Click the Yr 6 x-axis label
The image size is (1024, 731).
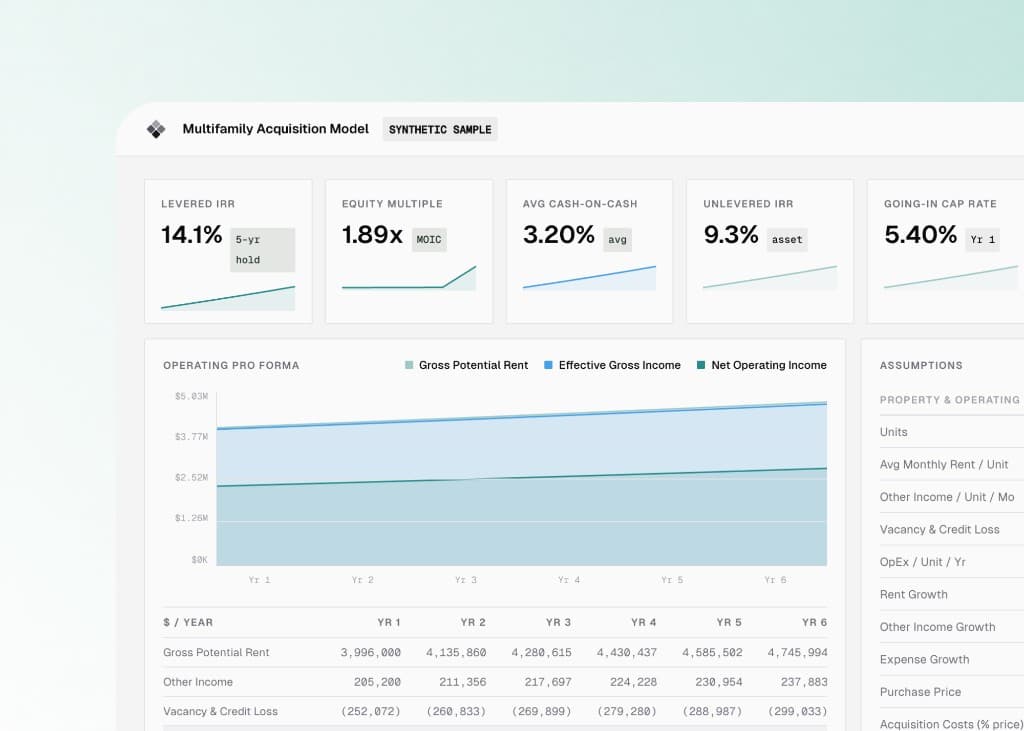775,579
